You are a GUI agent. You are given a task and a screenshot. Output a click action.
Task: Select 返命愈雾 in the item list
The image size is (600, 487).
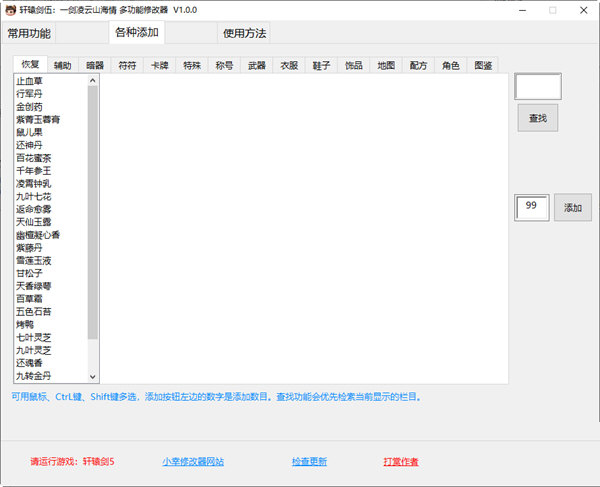(x=34, y=209)
